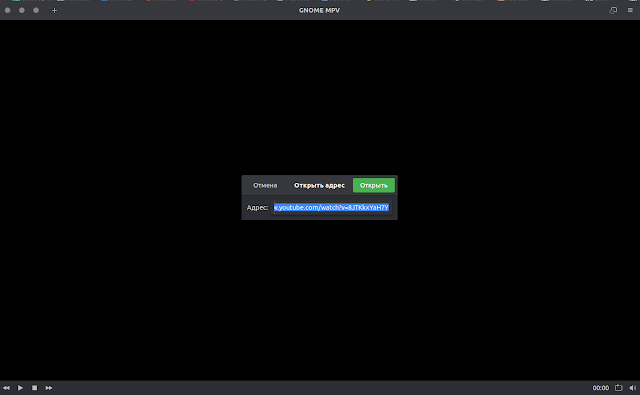
Task: Close the GNOME MPV window
Action: click(7, 10)
